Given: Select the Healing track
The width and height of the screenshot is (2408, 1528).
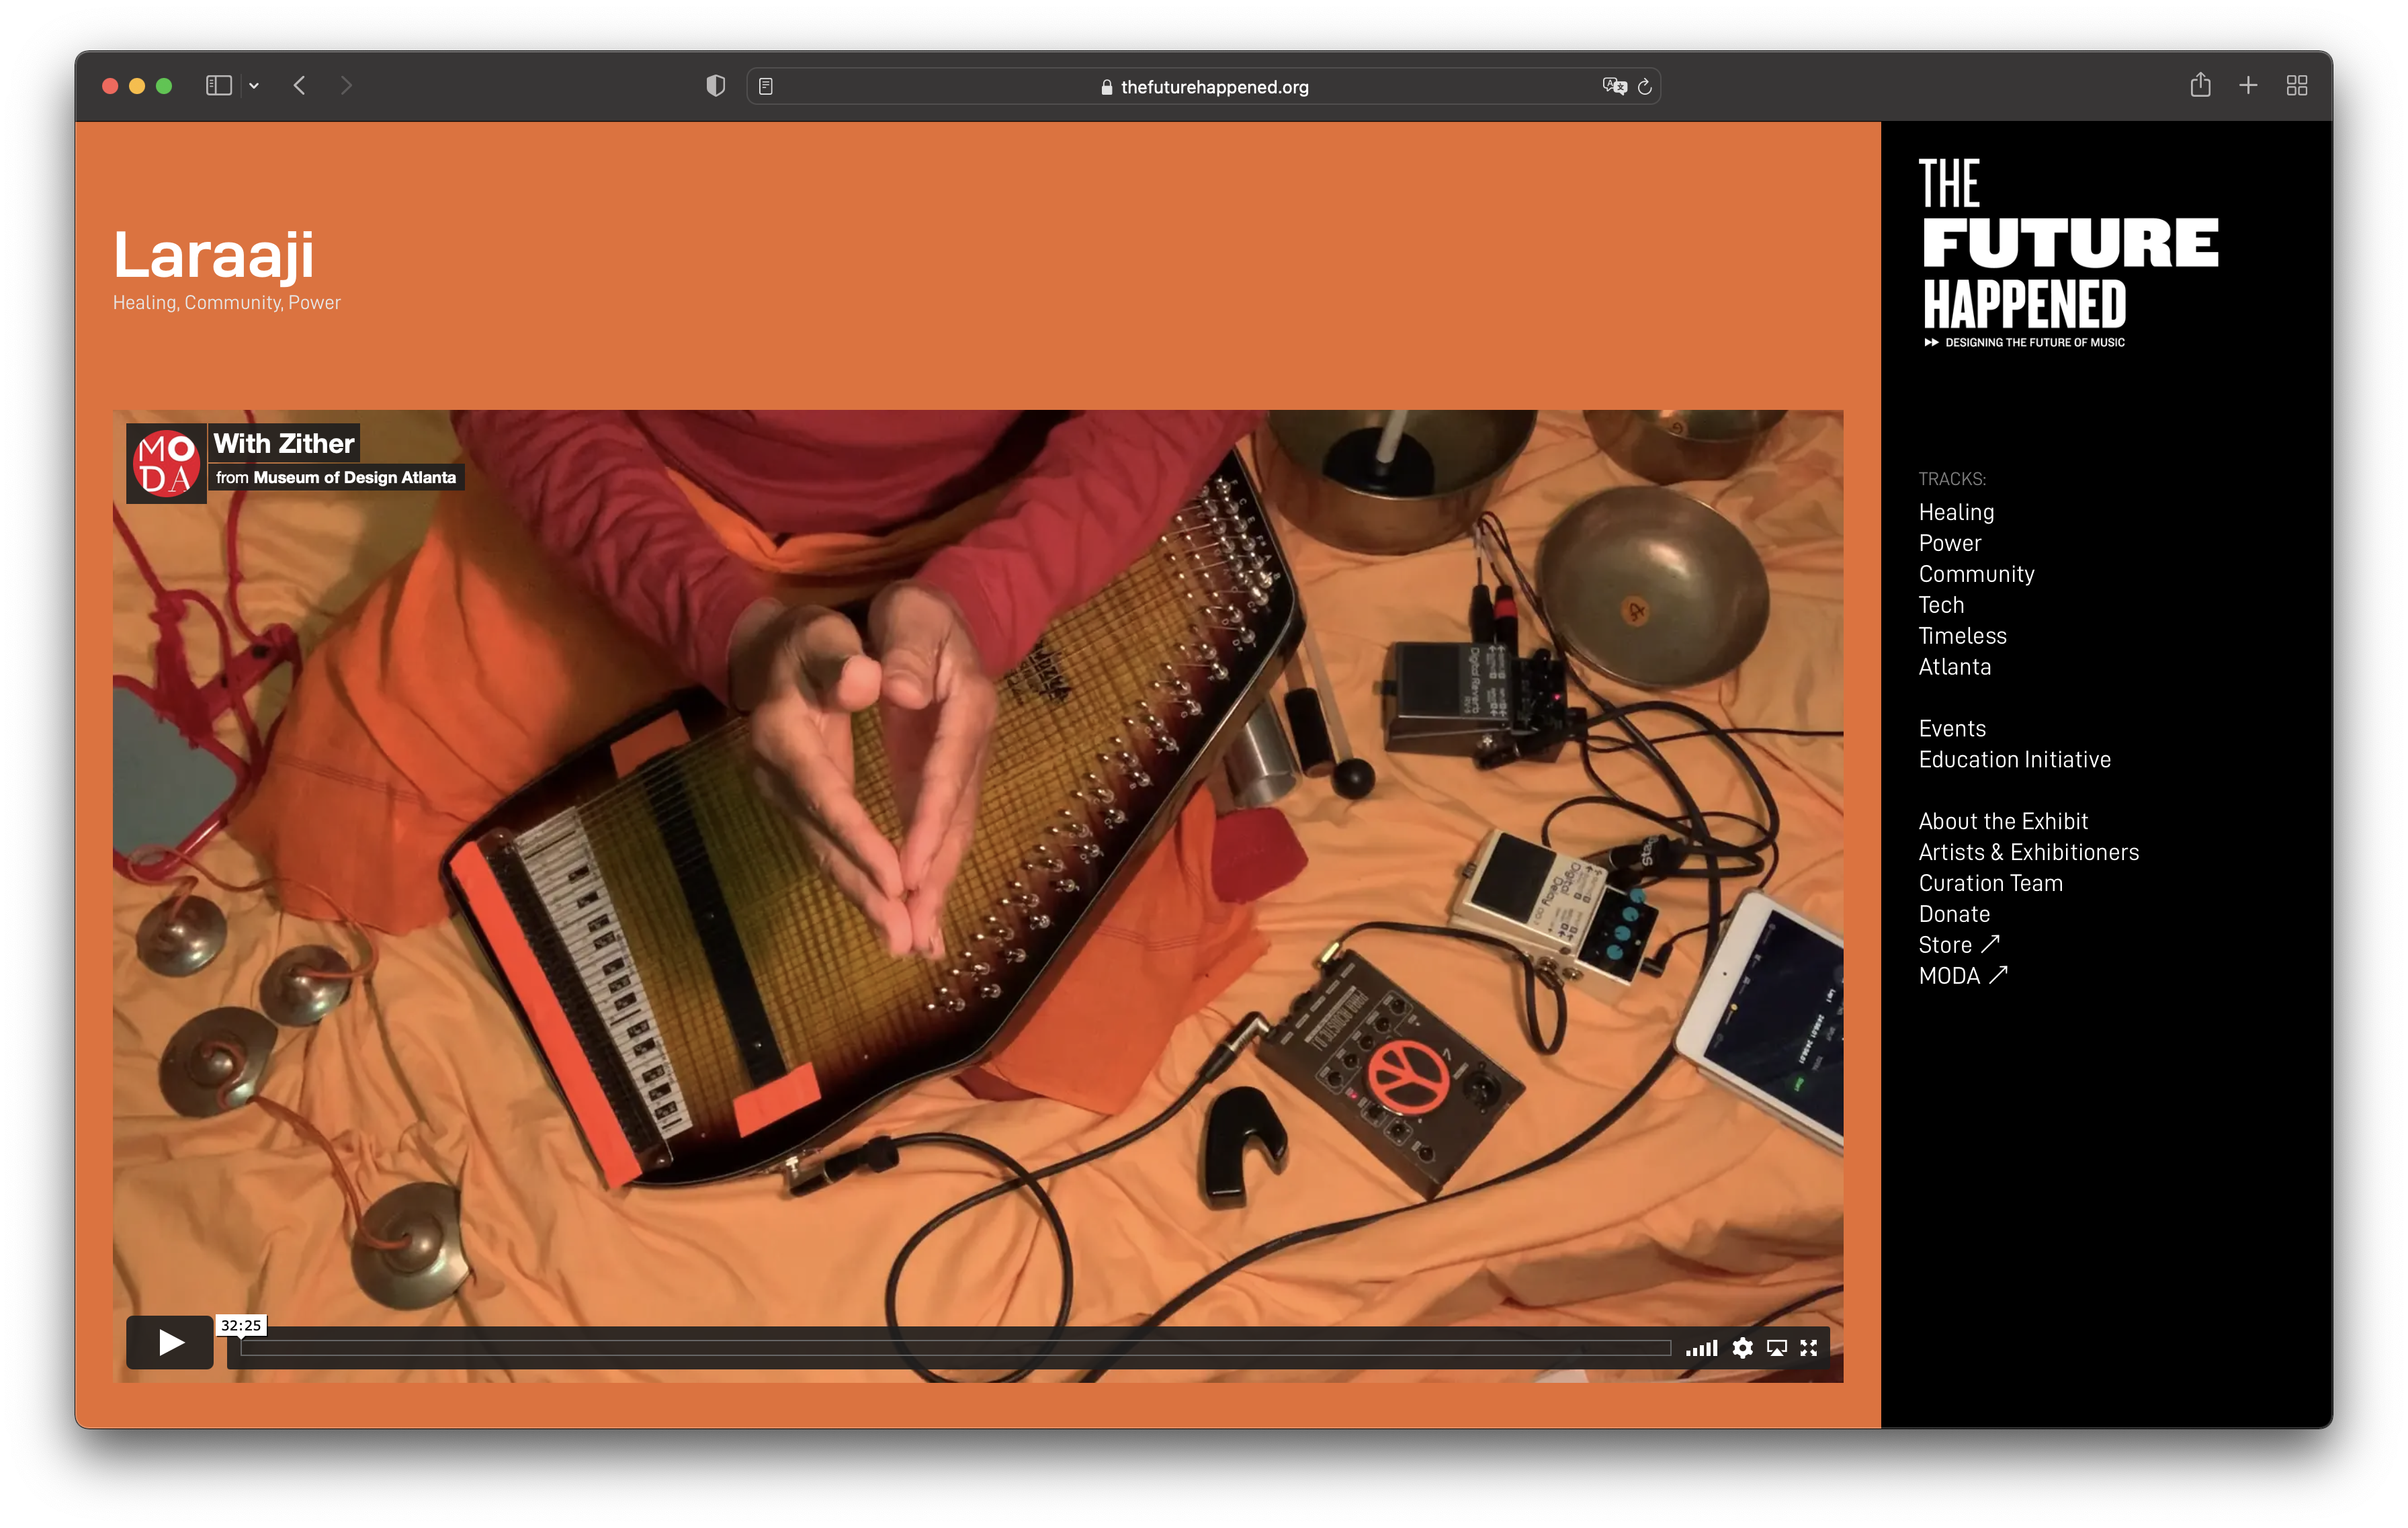Looking at the screenshot, I should pos(1955,512).
